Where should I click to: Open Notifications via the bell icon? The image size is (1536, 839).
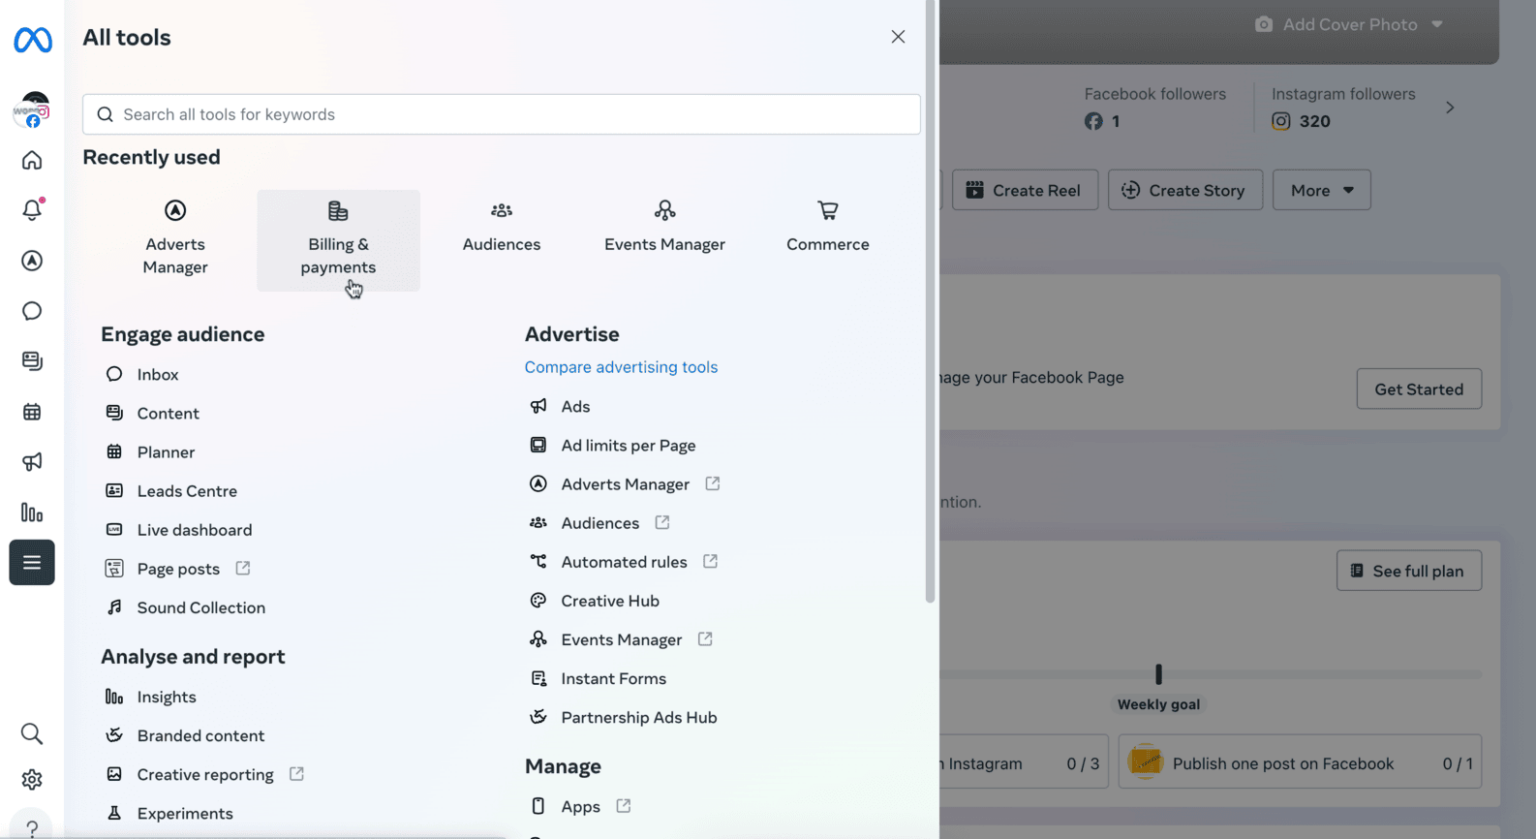coord(31,210)
